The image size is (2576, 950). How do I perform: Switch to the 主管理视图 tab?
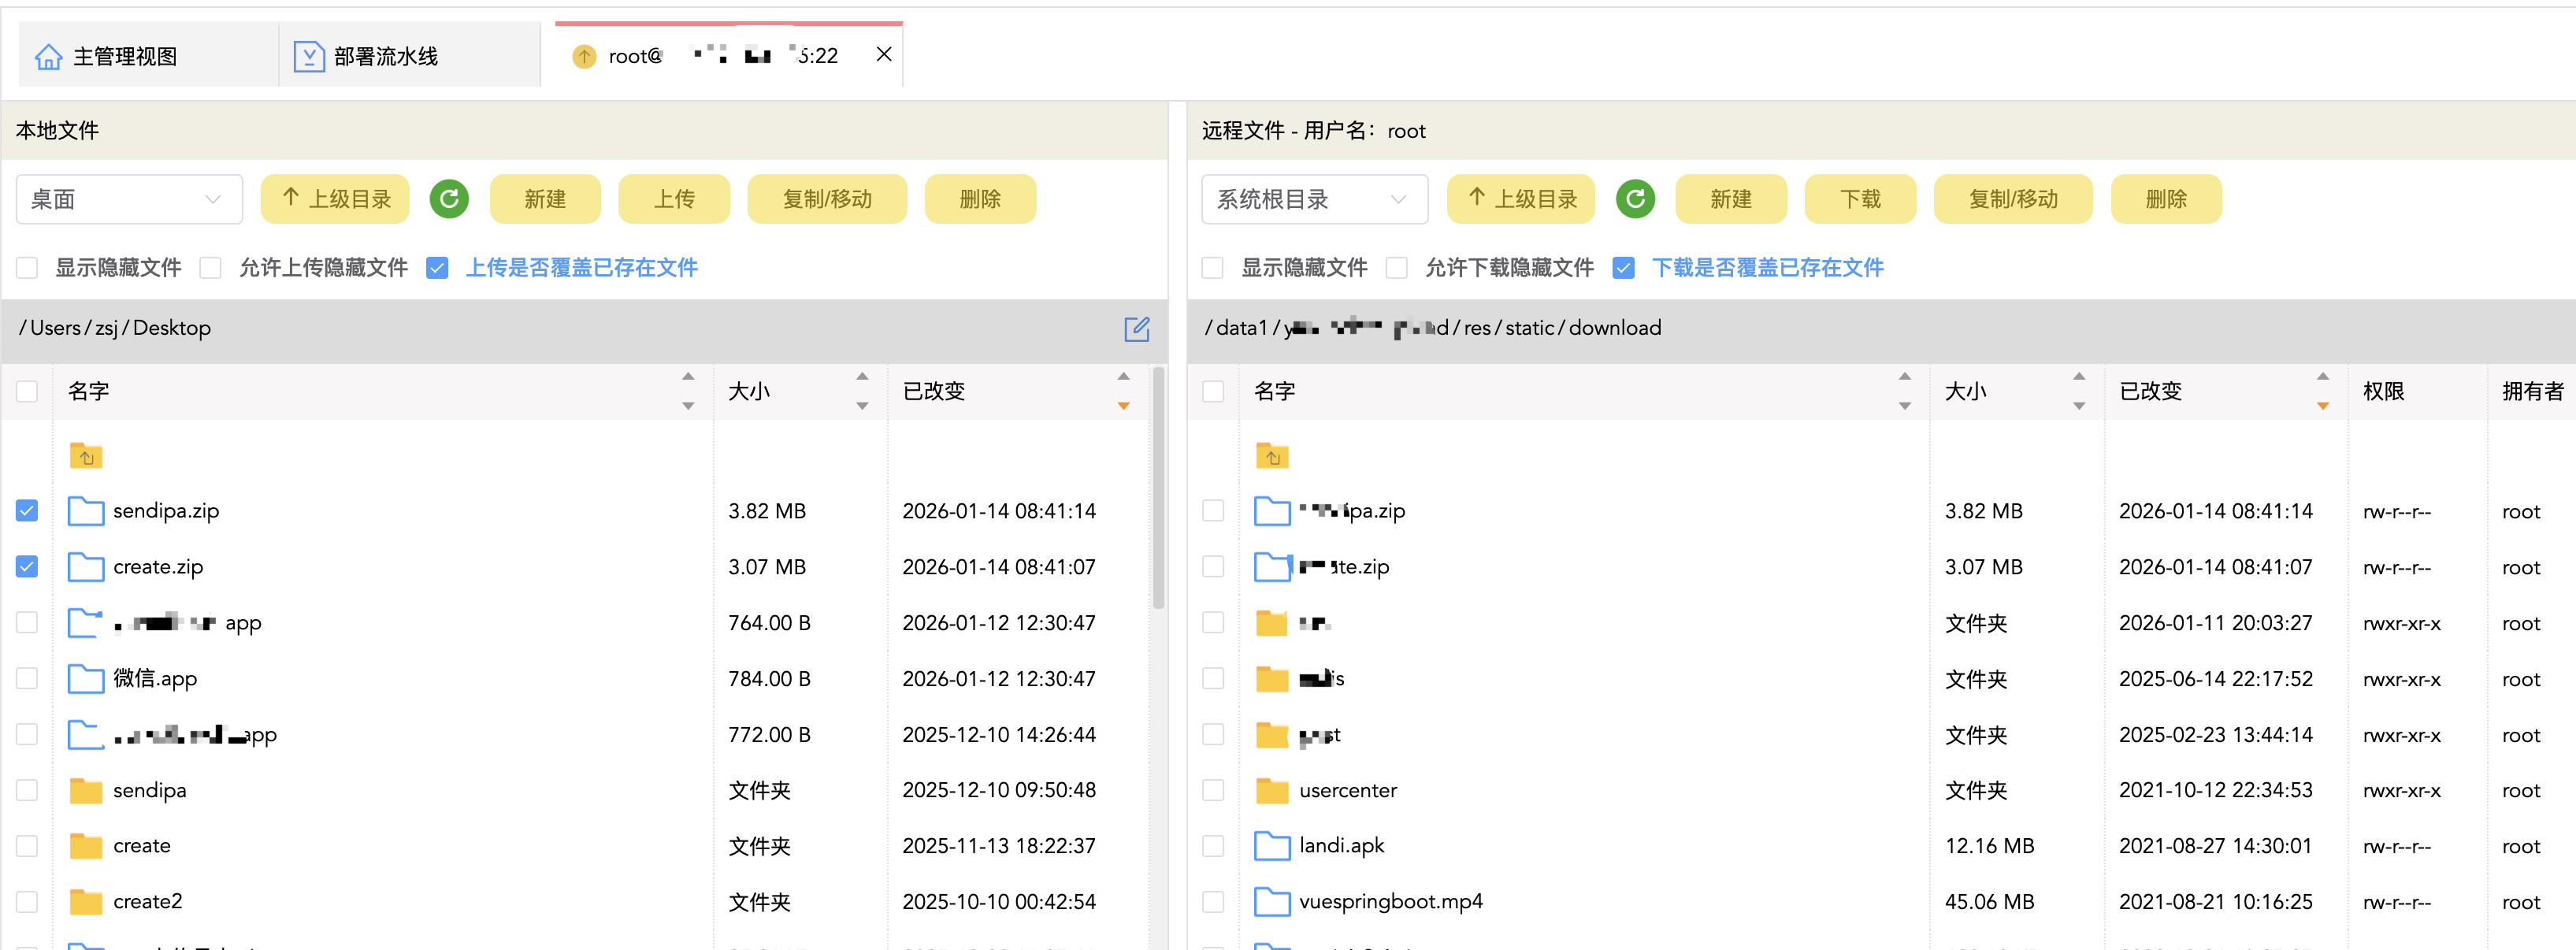(x=125, y=56)
